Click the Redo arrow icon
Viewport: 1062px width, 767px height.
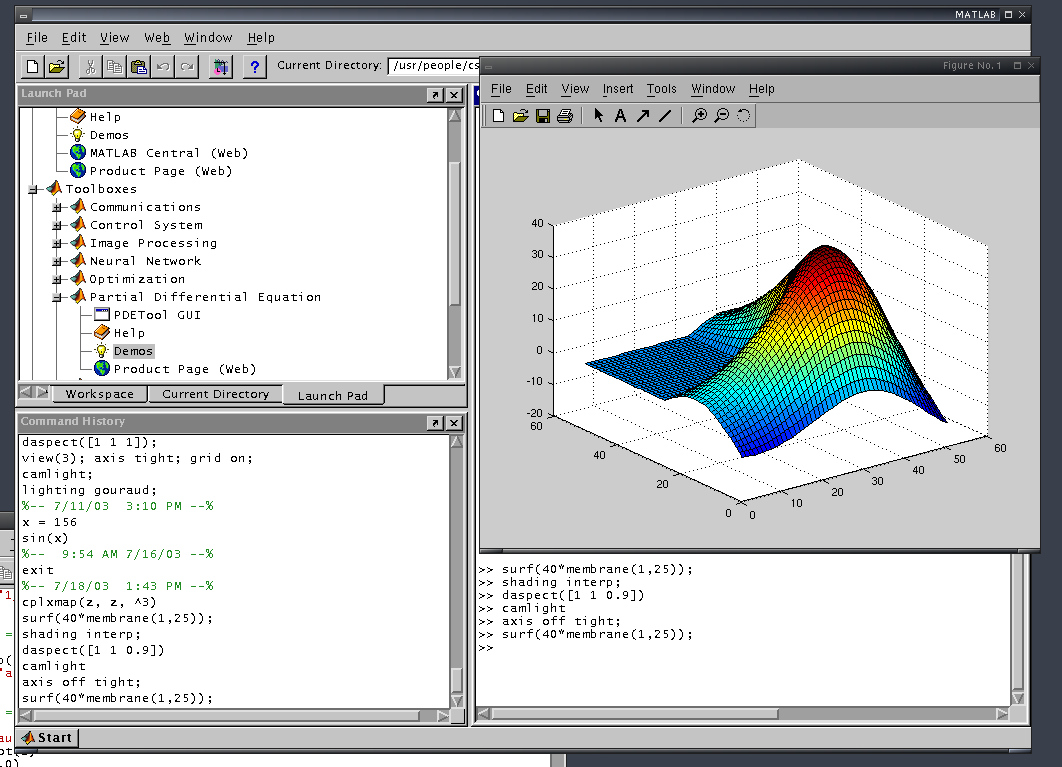pos(188,66)
